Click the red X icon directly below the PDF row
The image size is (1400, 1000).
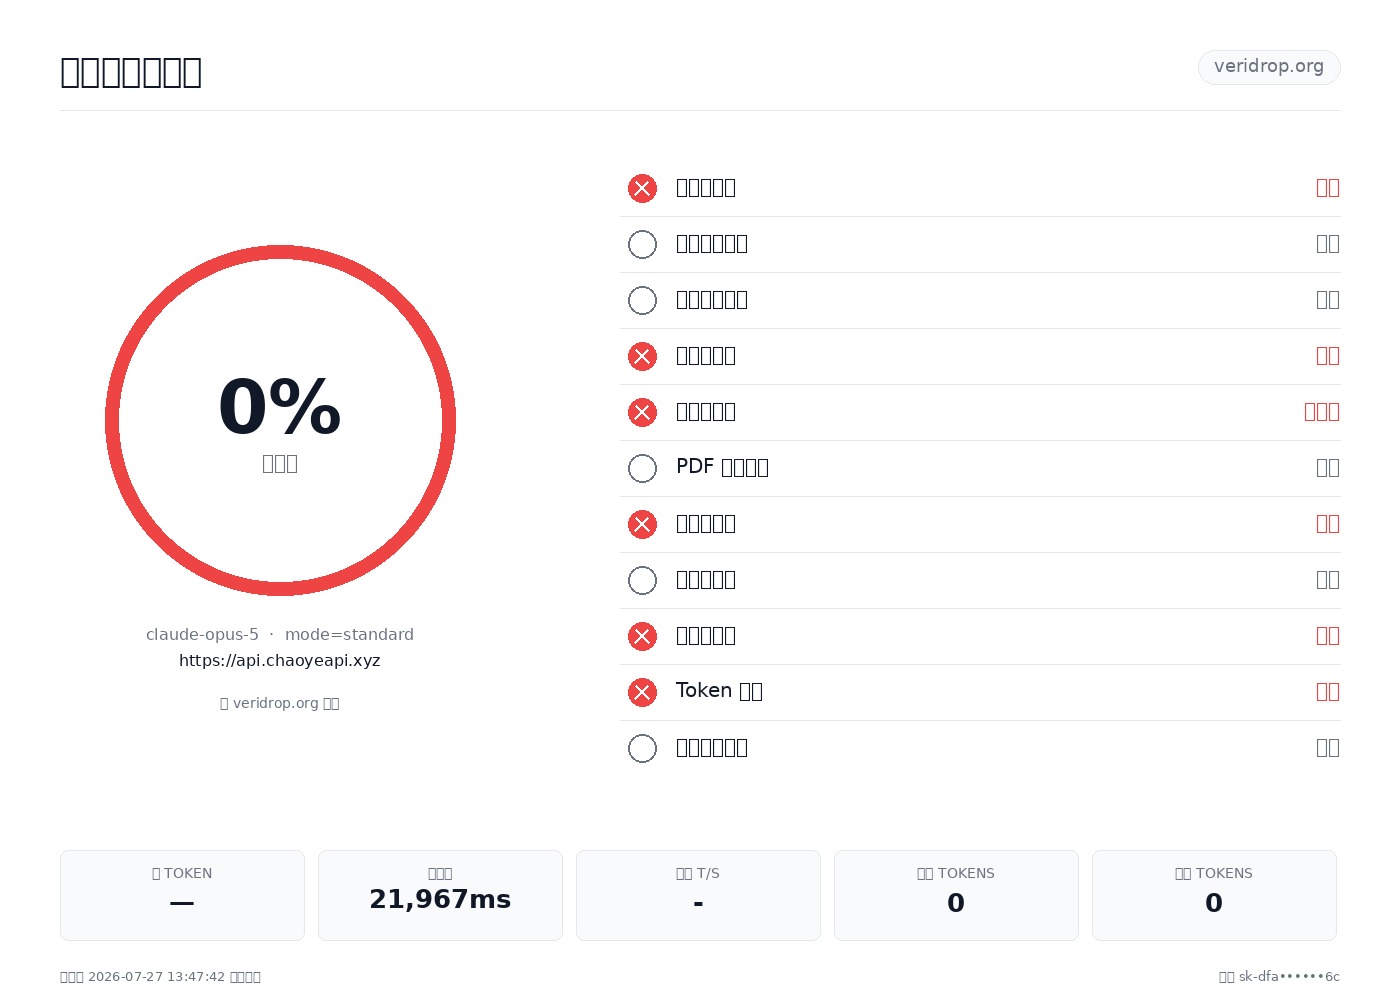point(642,524)
